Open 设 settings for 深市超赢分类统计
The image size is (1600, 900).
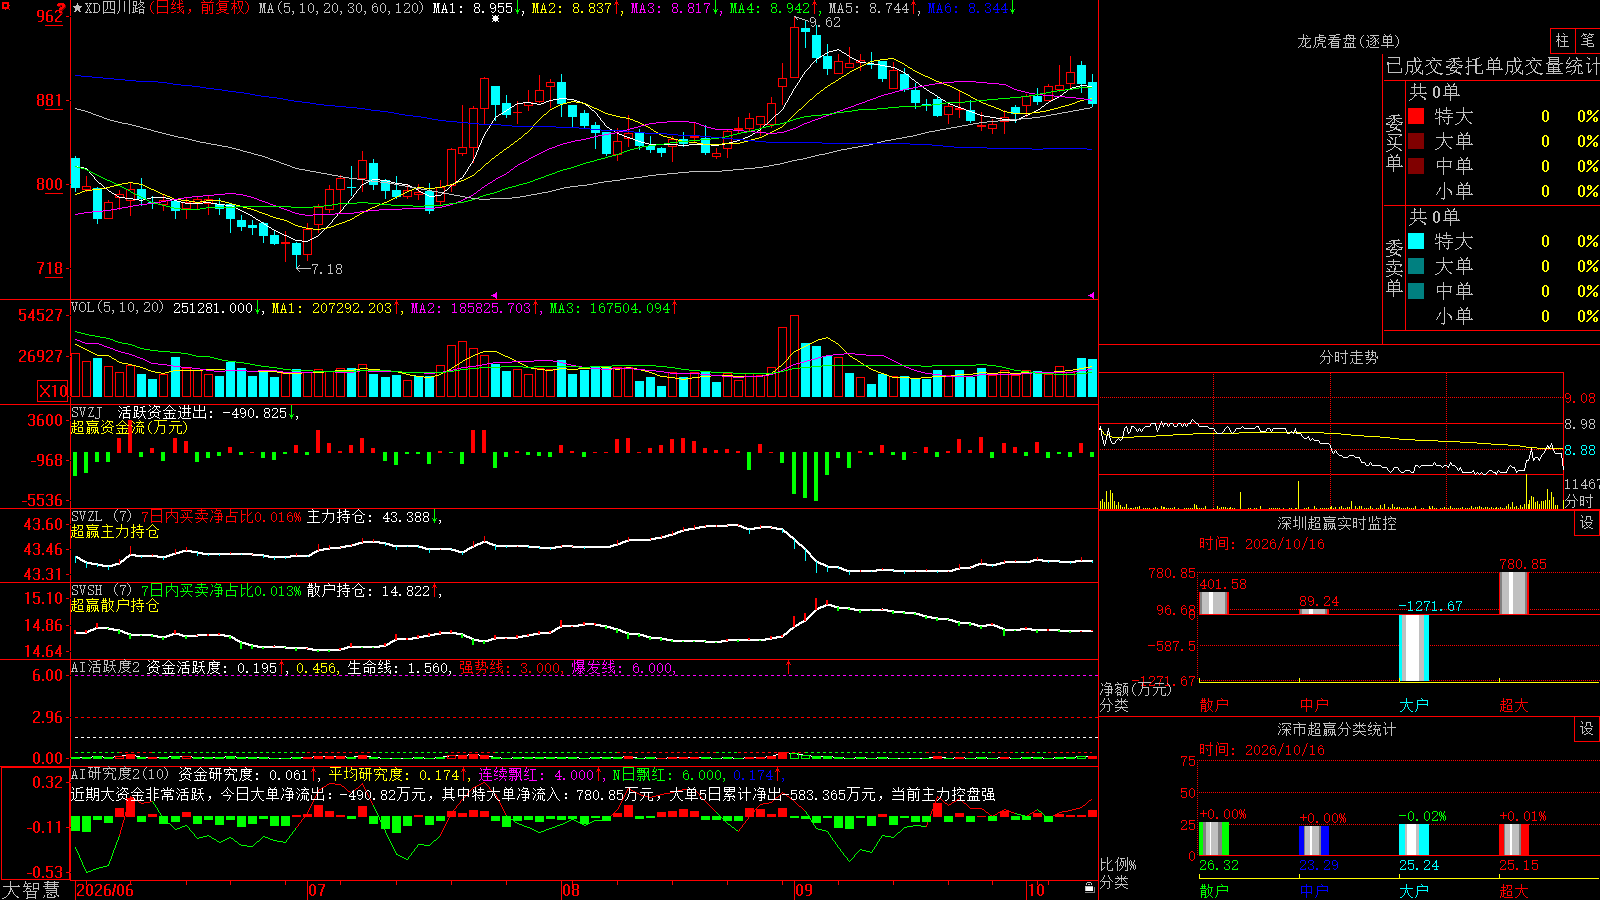tap(1587, 729)
